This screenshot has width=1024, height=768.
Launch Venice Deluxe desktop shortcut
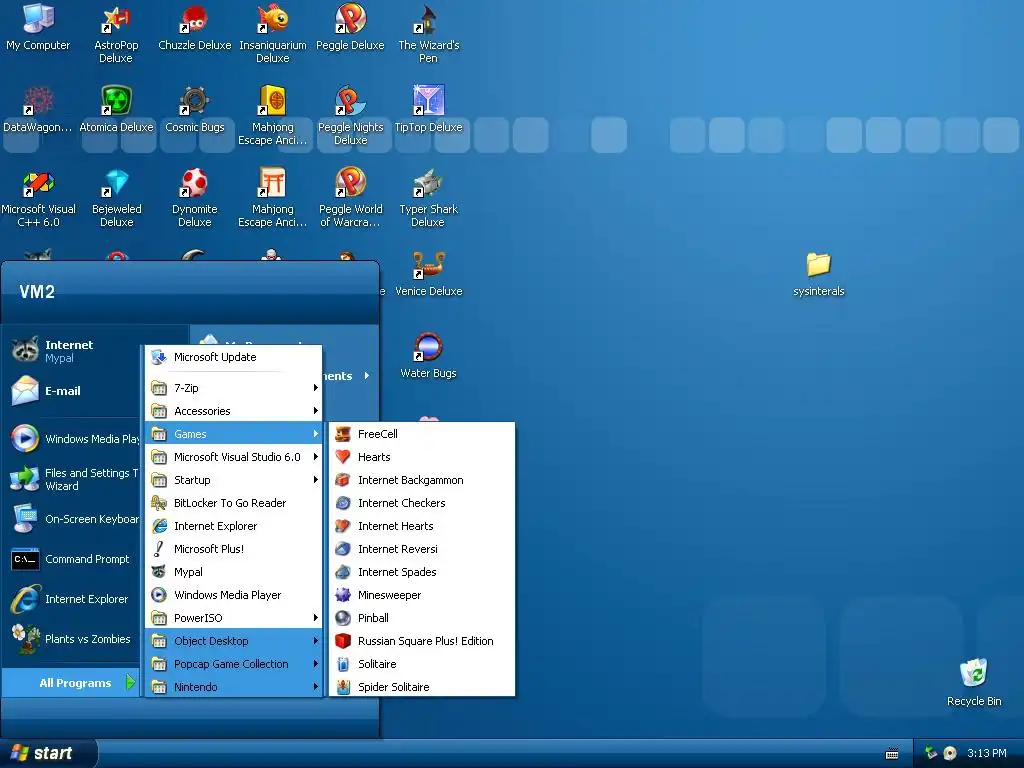(x=428, y=274)
